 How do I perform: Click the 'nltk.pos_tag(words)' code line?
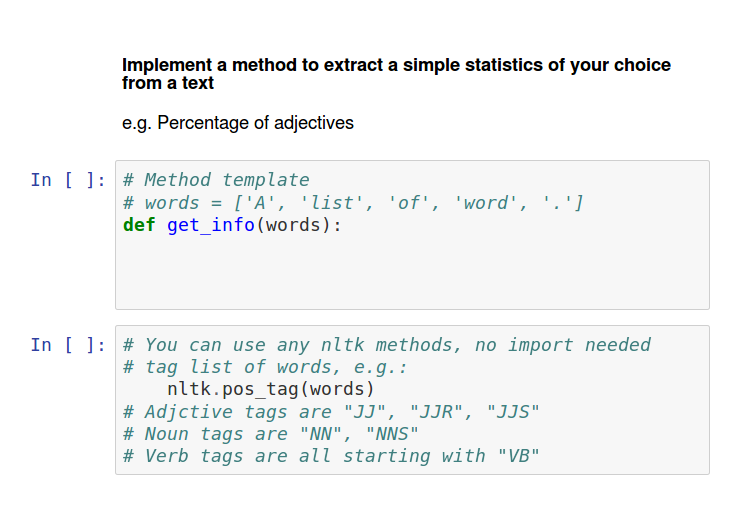271,390
